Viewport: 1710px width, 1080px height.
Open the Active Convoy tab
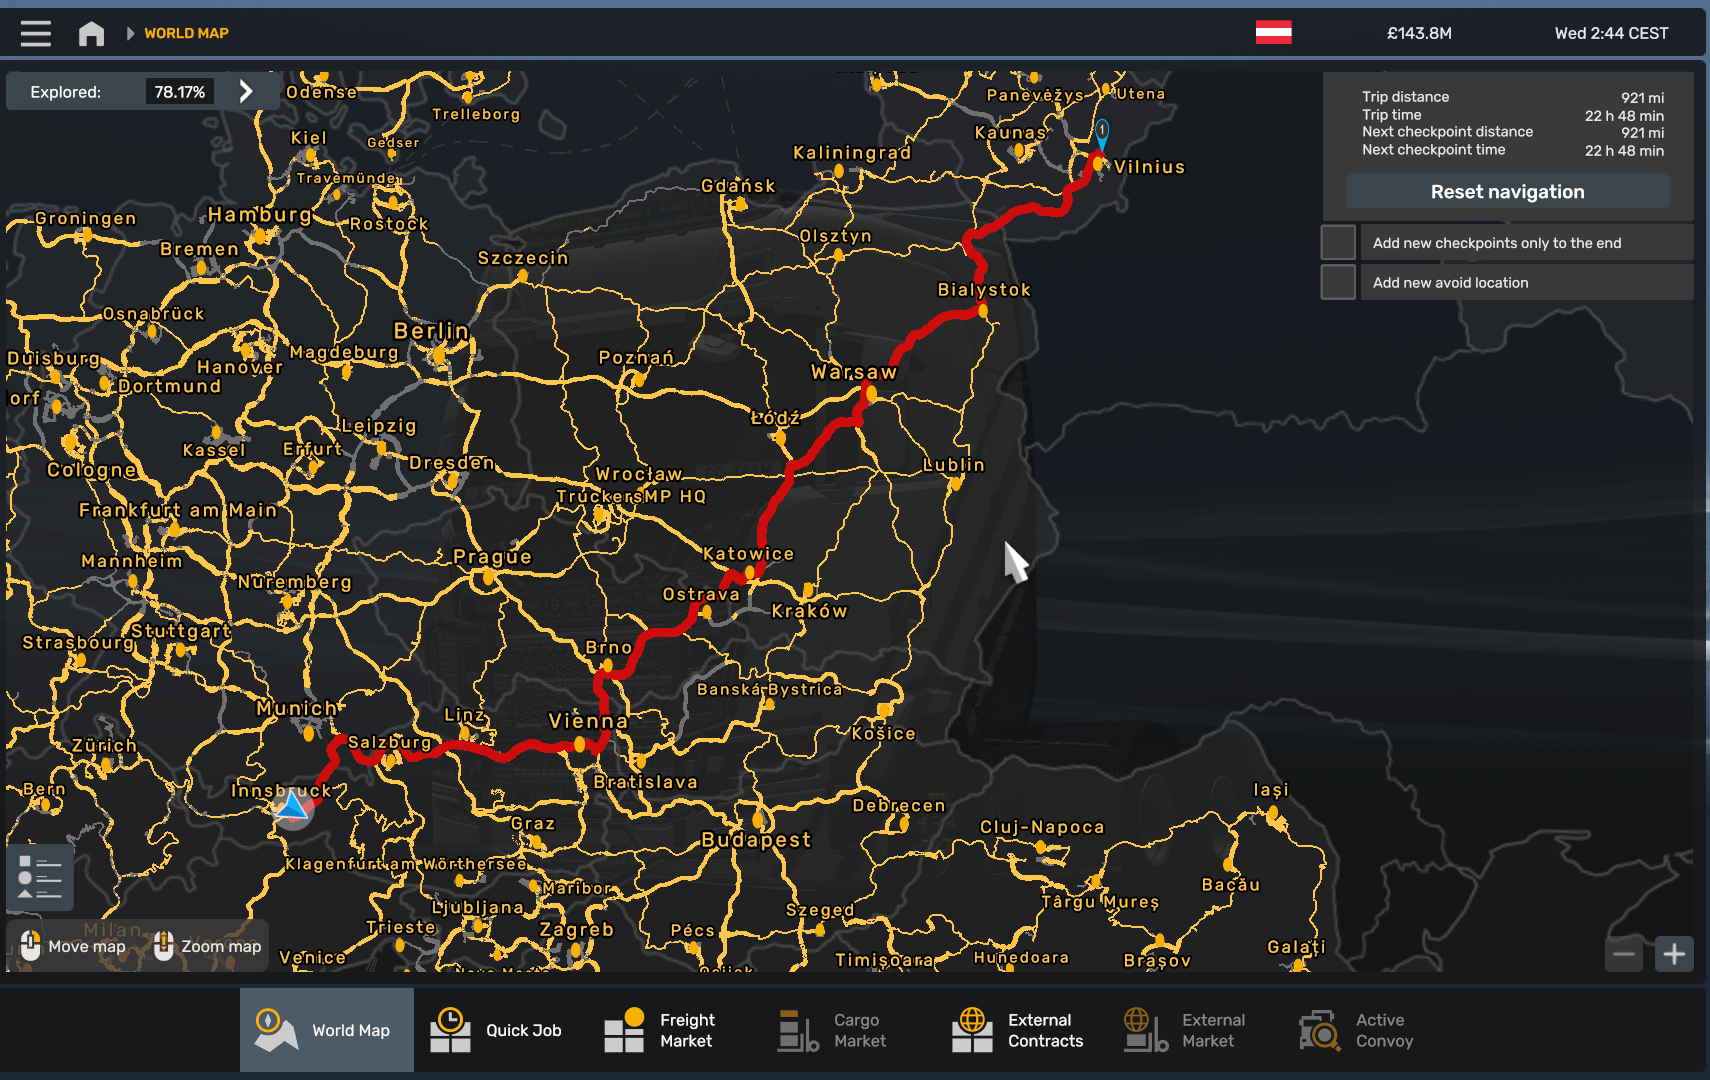[1356, 1030]
